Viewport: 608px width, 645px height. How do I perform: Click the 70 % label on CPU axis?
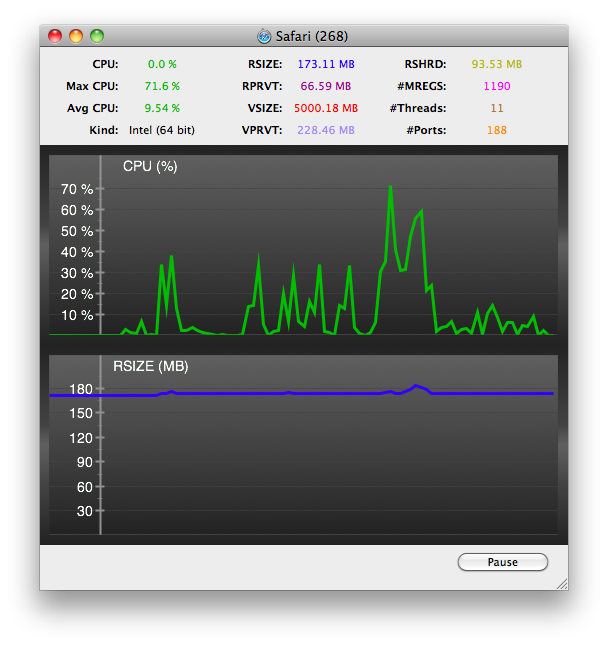(x=77, y=189)
